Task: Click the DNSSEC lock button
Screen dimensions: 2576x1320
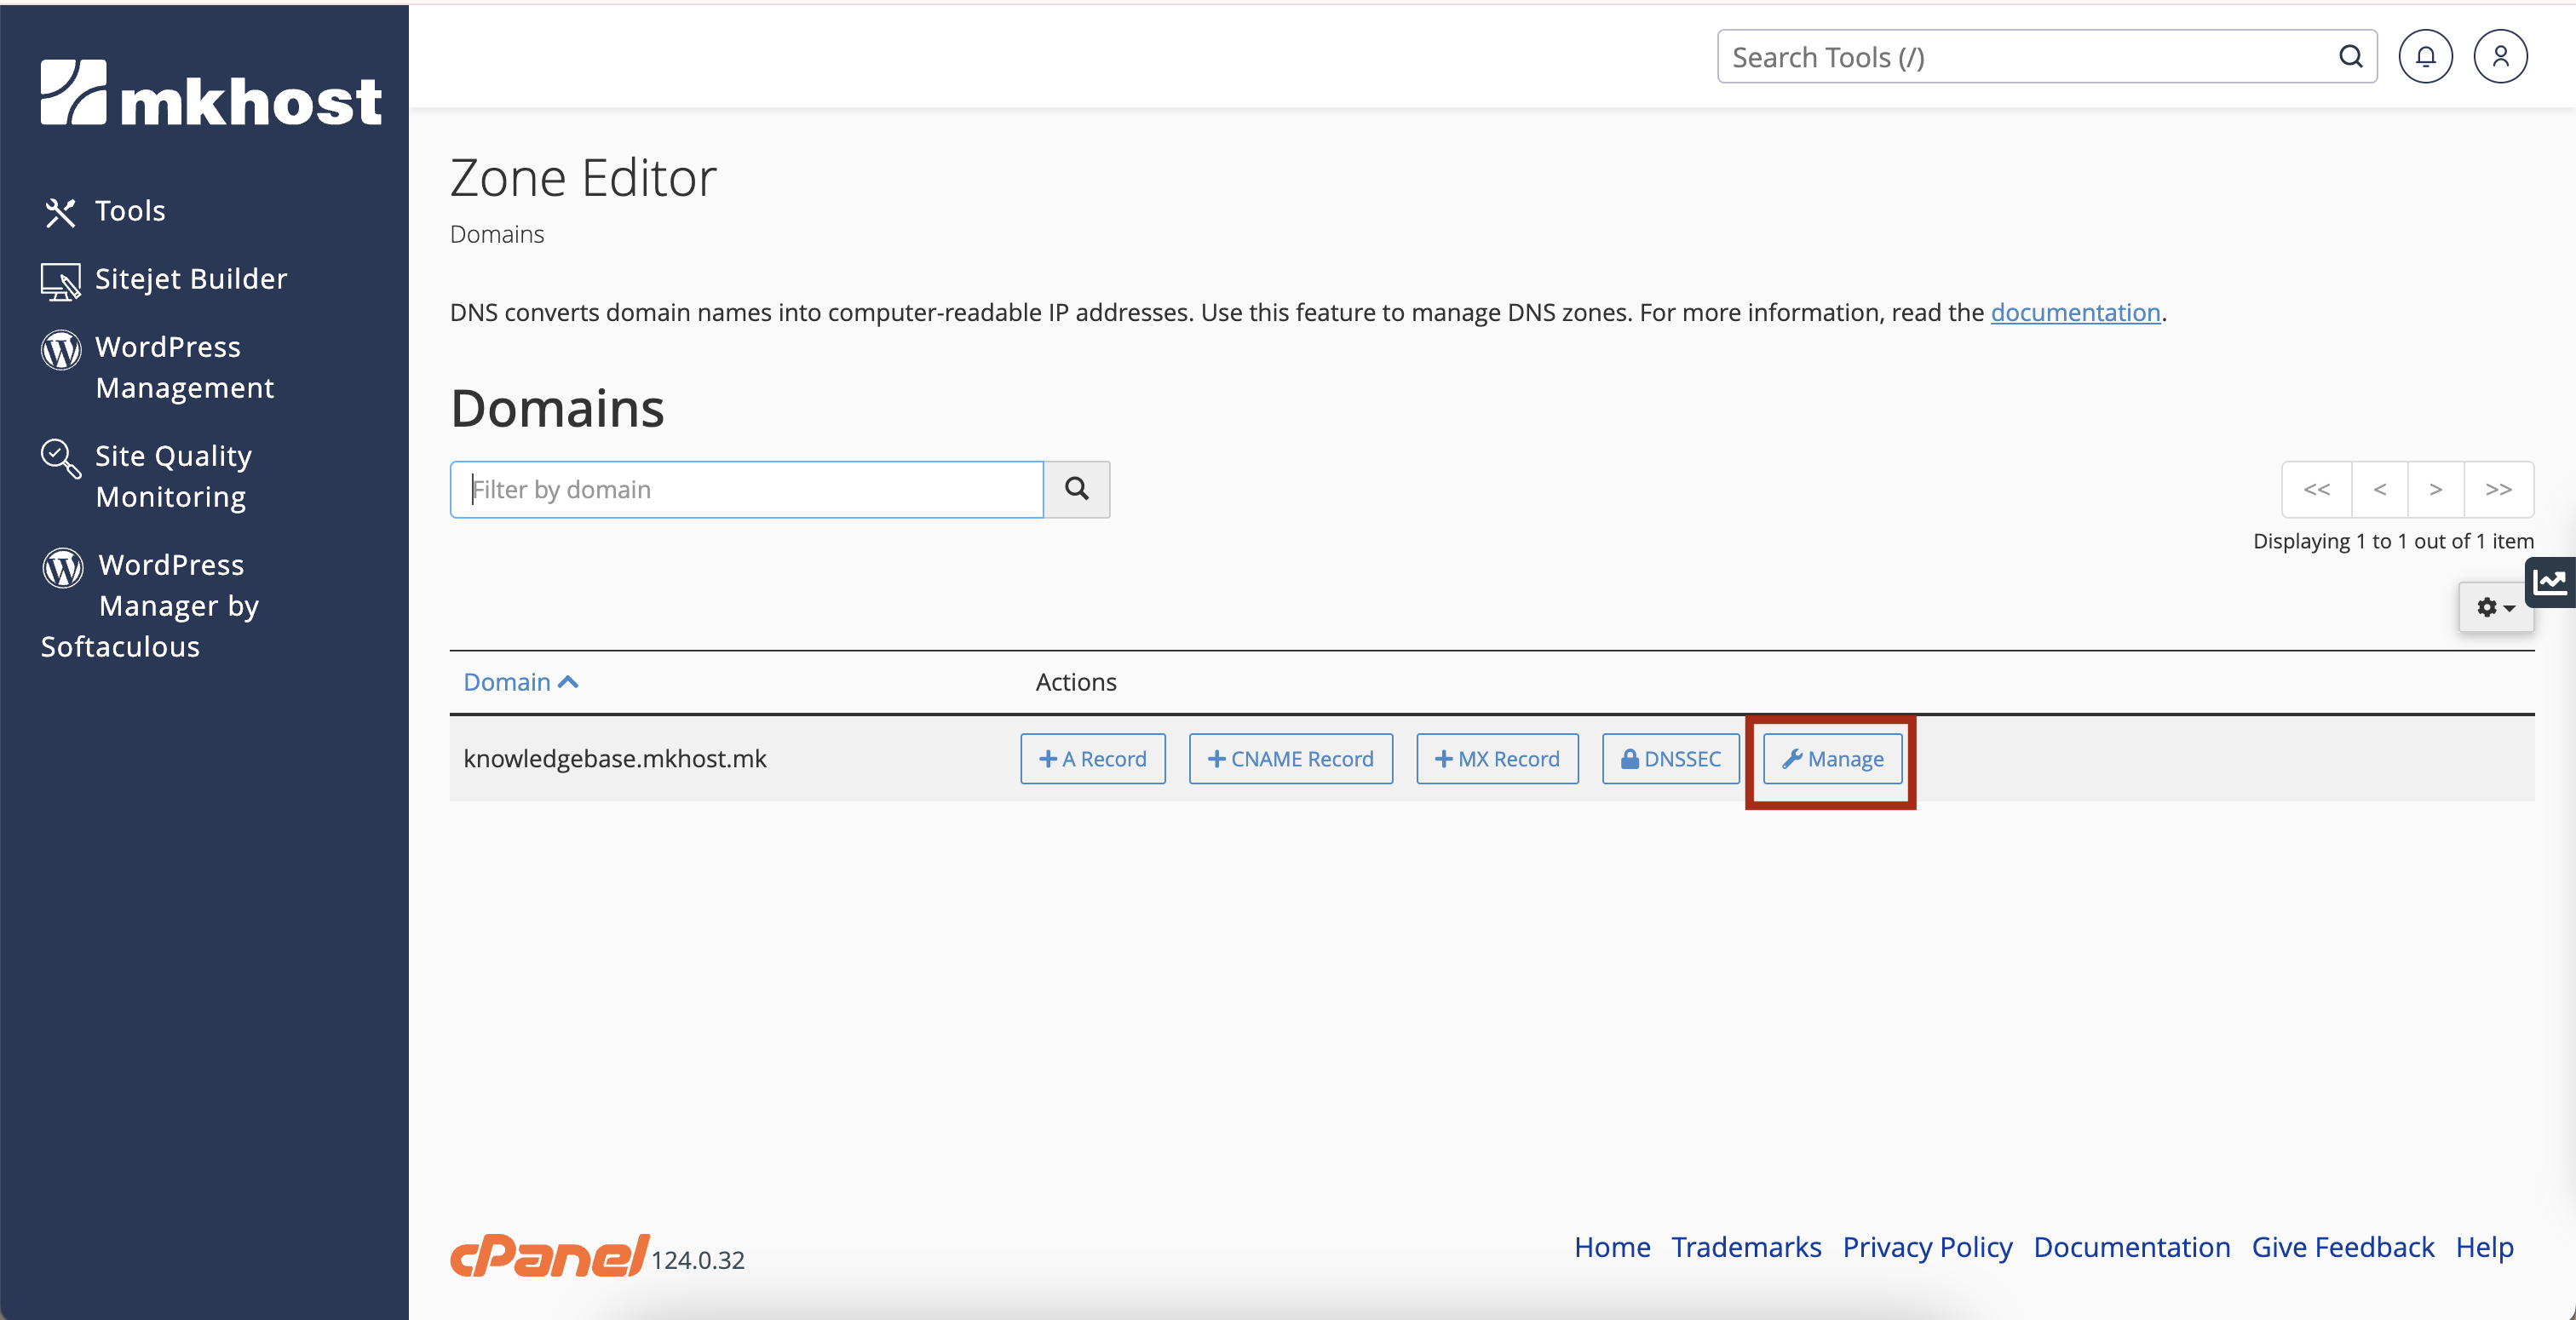Action: click(1670, 759)
